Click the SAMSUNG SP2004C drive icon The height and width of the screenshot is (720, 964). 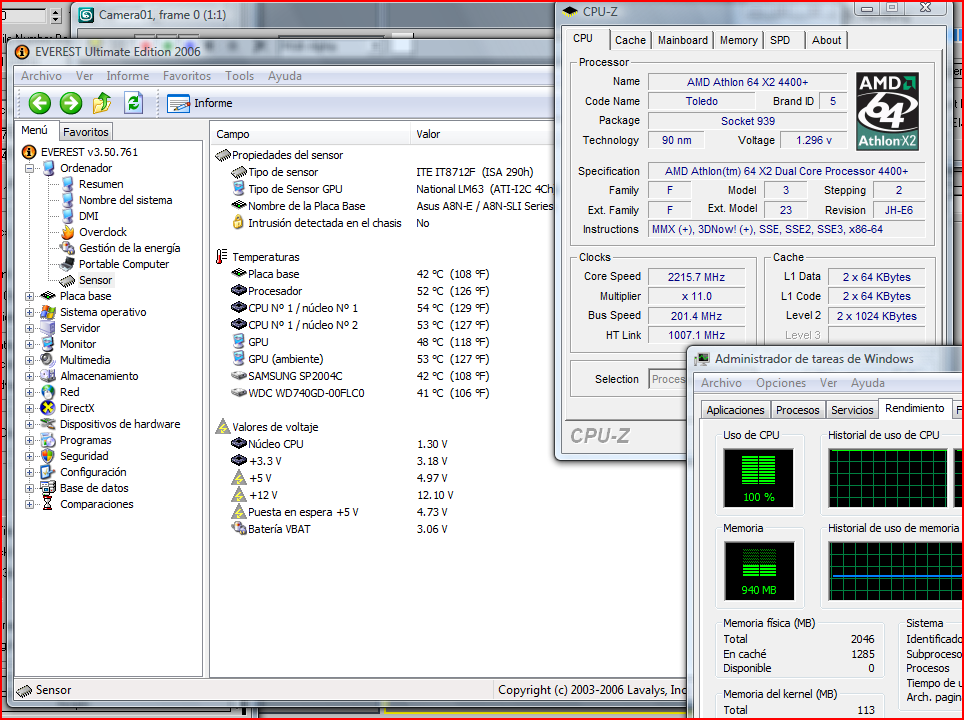239,376
